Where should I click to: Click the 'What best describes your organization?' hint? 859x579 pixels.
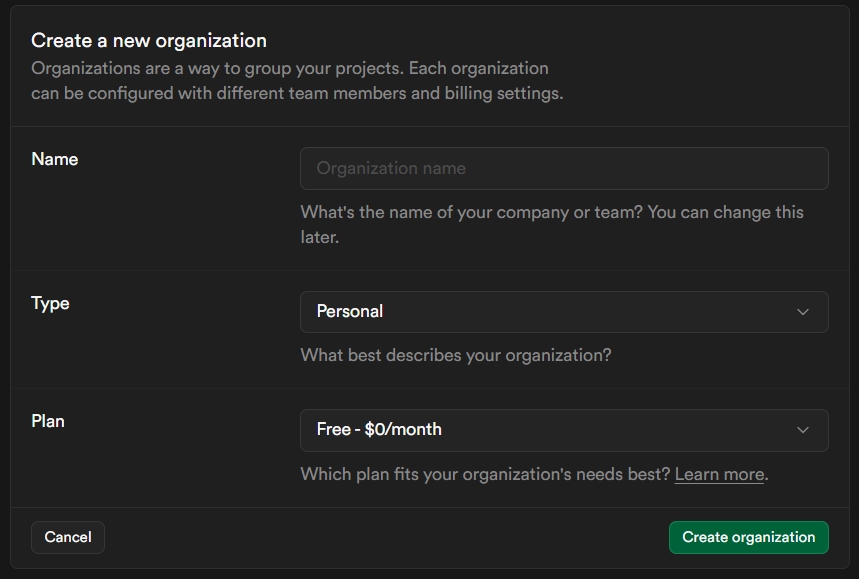pyautogui.click(x=455, y=355)
